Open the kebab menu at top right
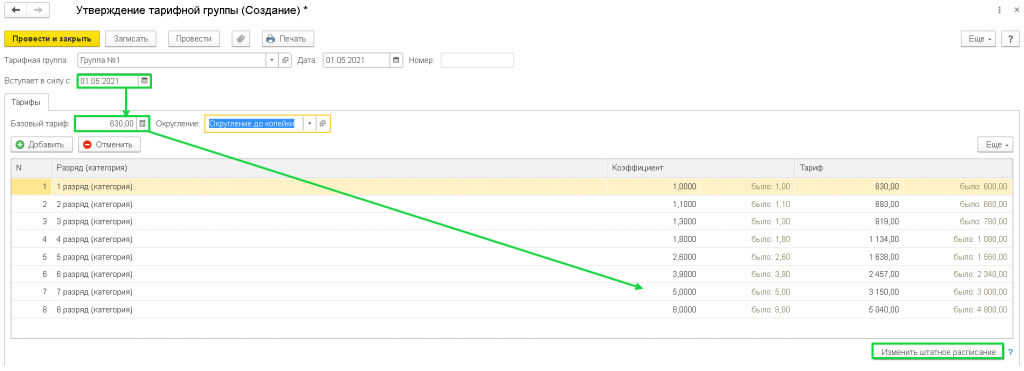Viewport: 1024px width, 371px height. [x=999, y=10]
